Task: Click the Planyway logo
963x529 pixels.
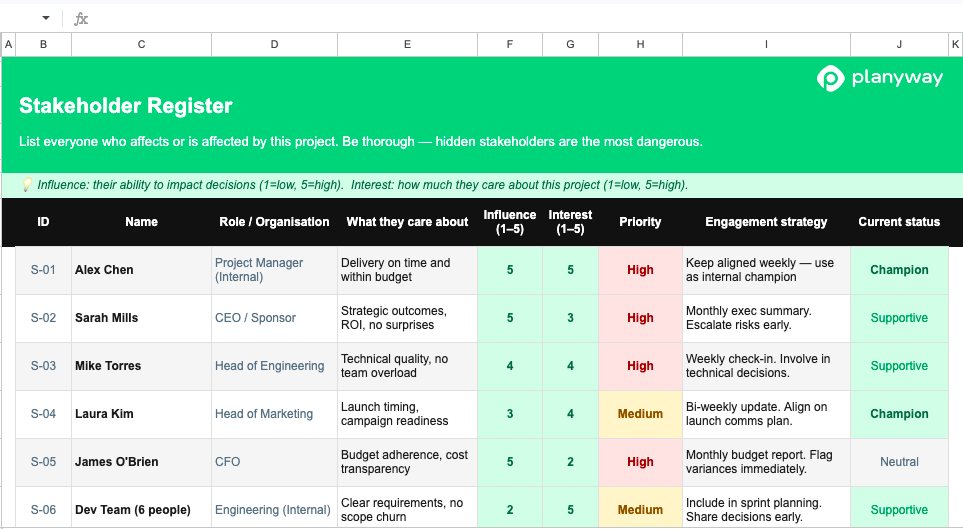Action: pyautogui.click(x=879, y=78)
